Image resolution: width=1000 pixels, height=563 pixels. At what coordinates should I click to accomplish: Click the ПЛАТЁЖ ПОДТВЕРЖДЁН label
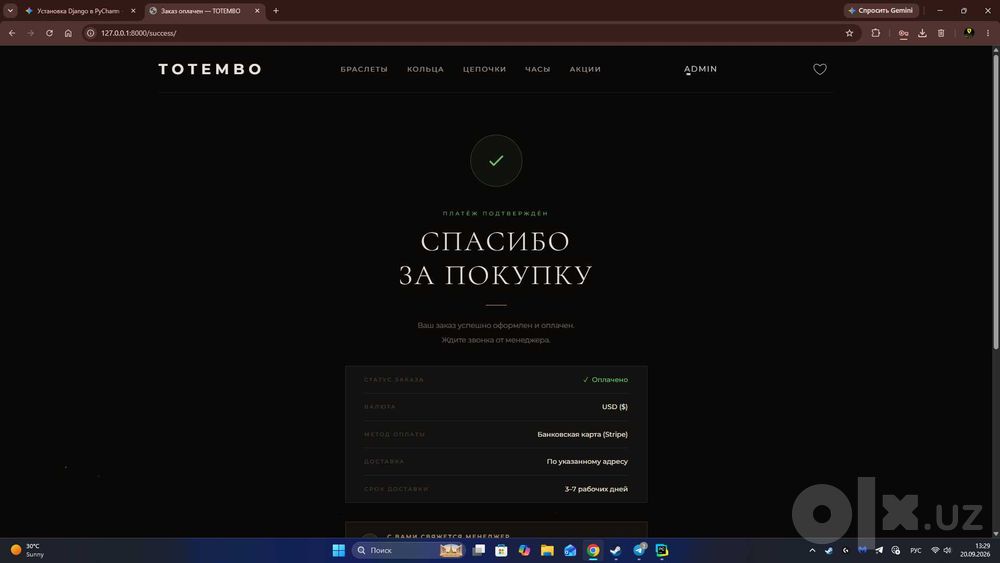pos(496,214)
